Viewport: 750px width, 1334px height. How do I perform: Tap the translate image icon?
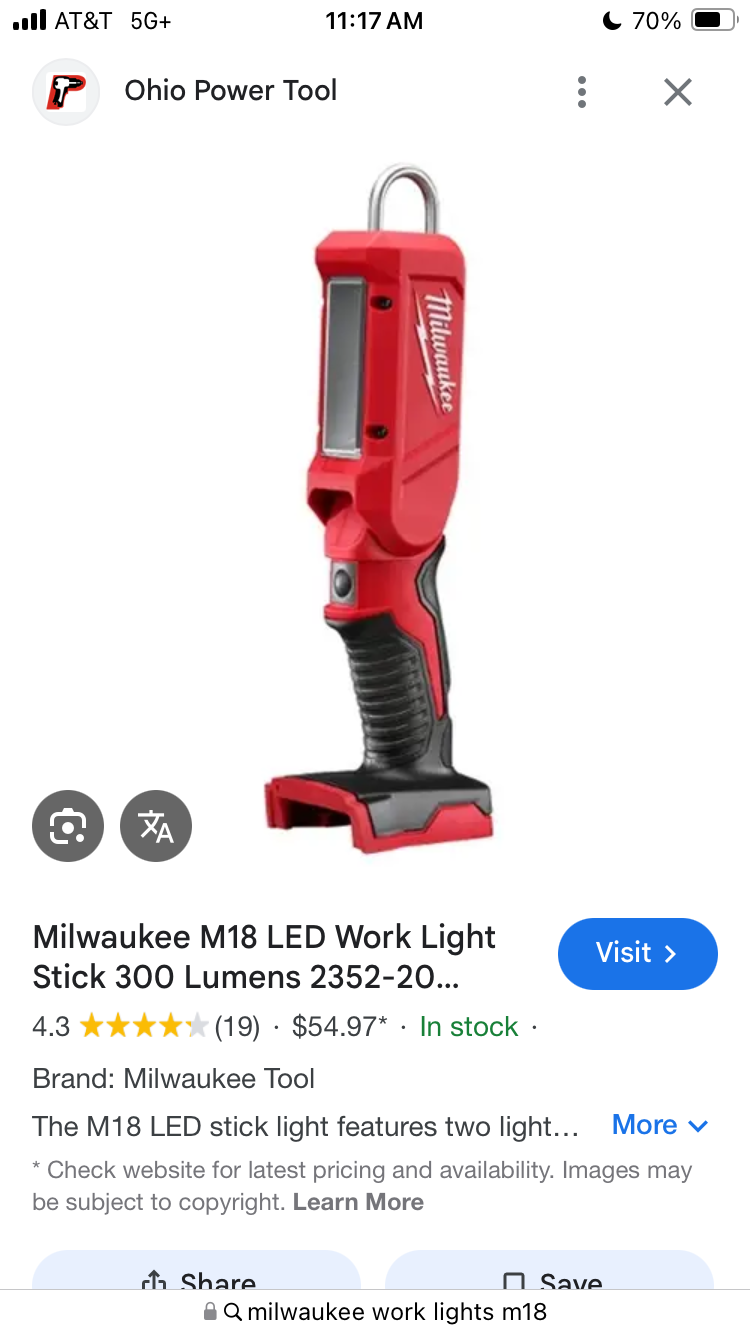156,826
